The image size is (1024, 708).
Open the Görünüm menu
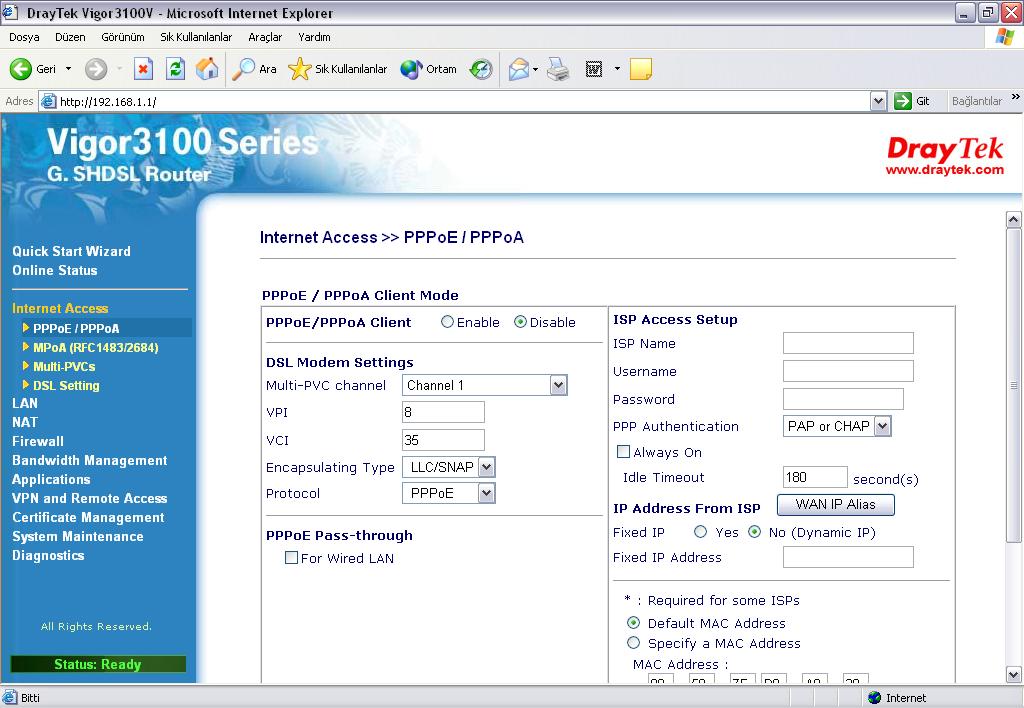pos(123,37)
